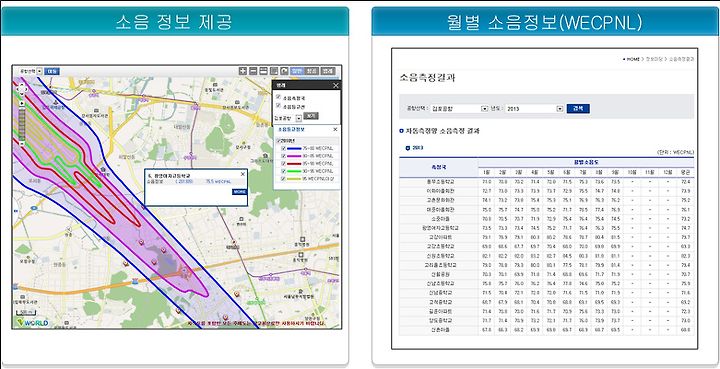Click the 자동측정망 소음측정 결과 subheading
This screenshot has height=369, width=720.
[x=442, y=131]
